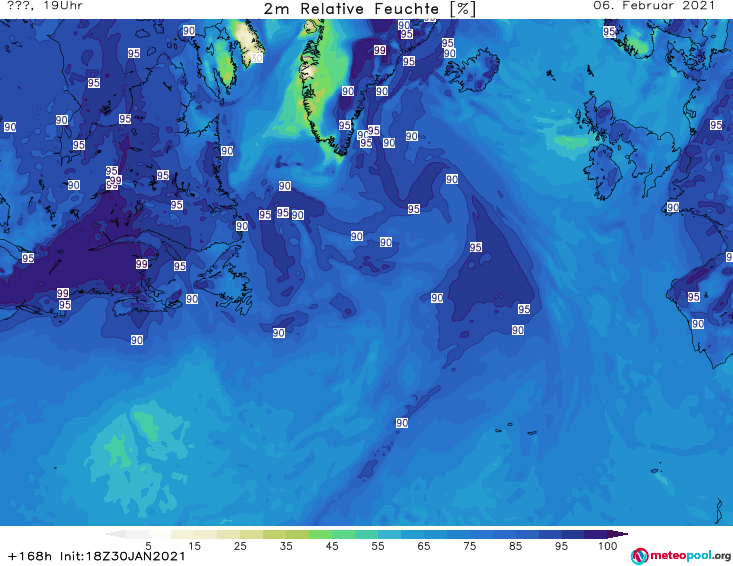Click the '65' value on the color scale
This screenshot has height=566, width=733.
click(424, 546)
